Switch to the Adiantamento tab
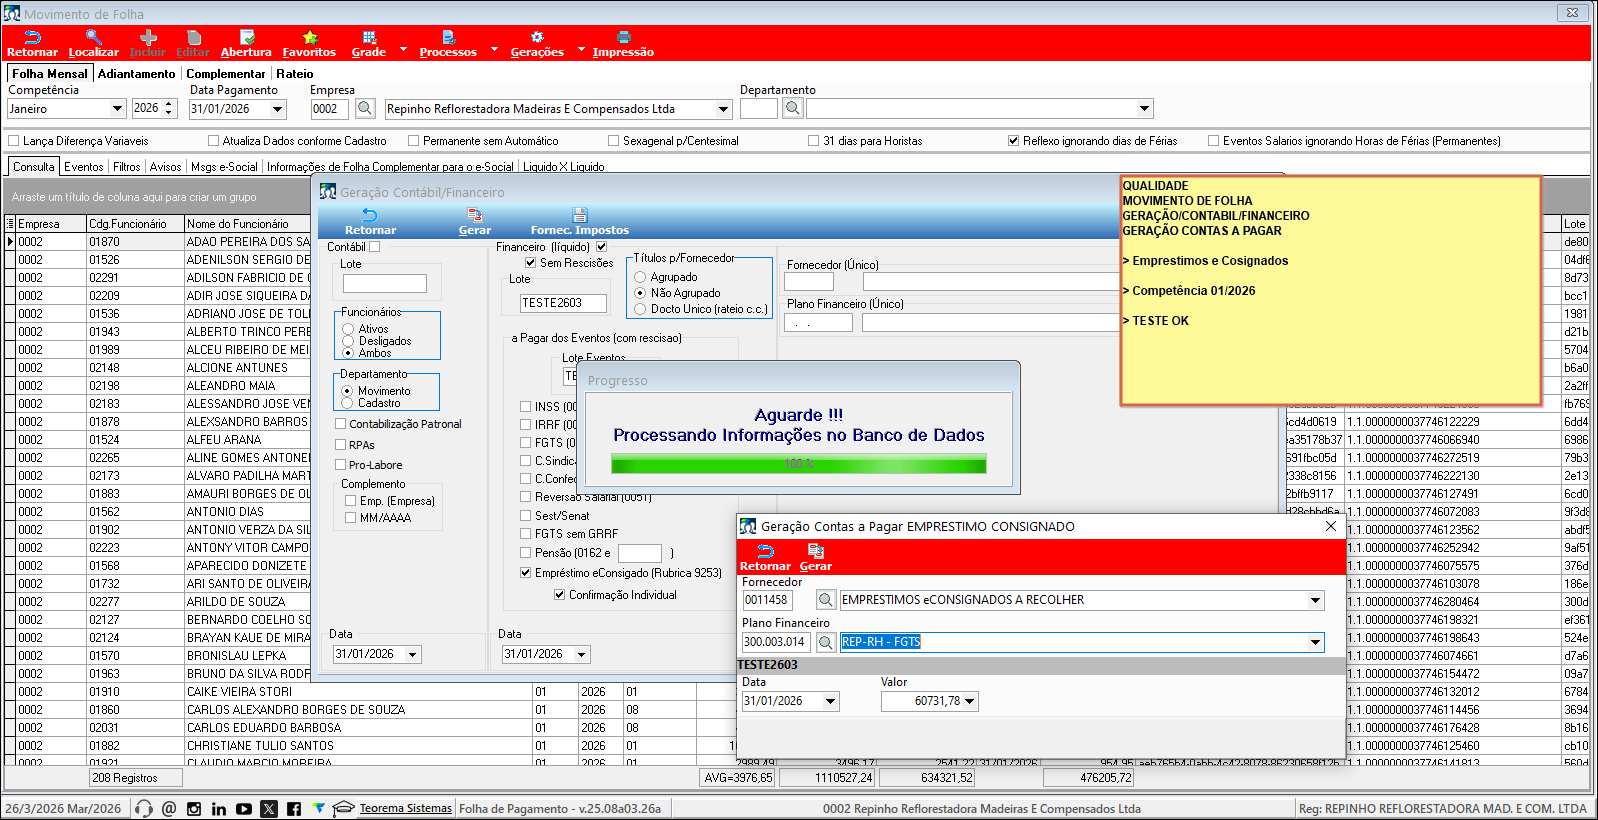This screenshot has width=1598, height=820. pyautogui.click(x=136, y=73)
